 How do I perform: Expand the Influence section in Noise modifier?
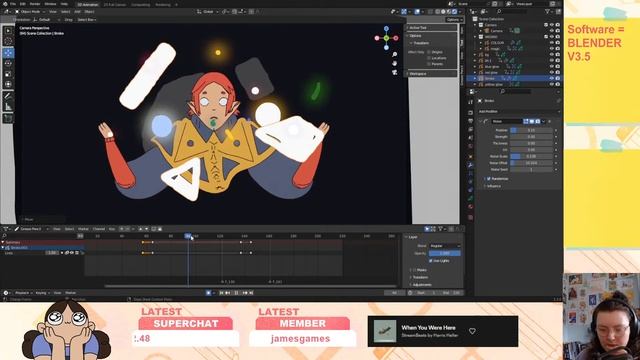(x=493, y=186)
